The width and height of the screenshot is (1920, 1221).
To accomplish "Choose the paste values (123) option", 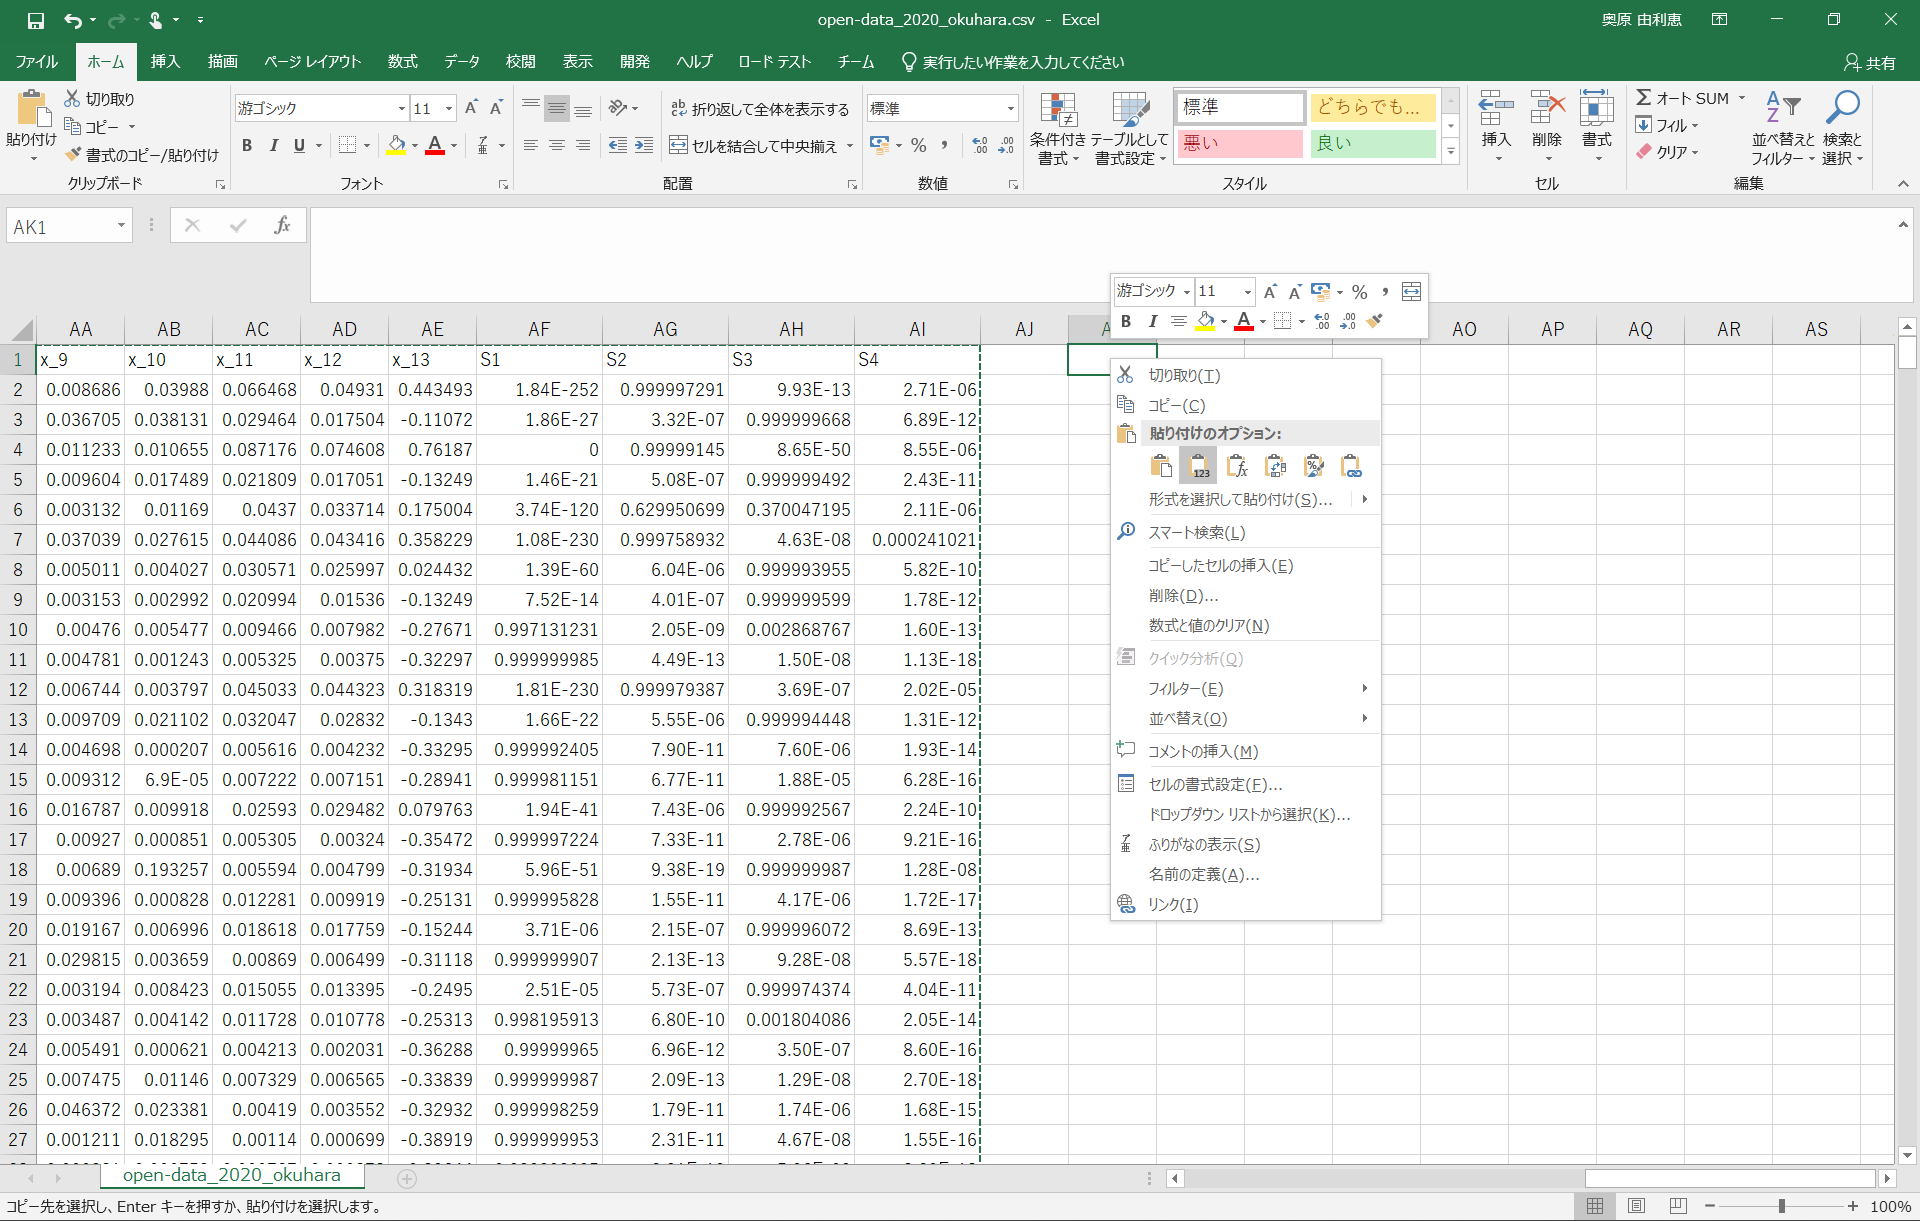I will 1198,466.
